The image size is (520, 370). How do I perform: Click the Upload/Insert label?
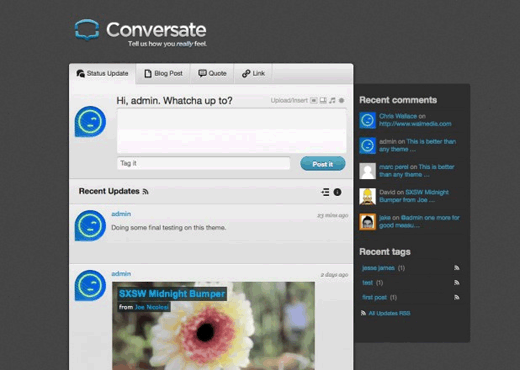(289, 100)
